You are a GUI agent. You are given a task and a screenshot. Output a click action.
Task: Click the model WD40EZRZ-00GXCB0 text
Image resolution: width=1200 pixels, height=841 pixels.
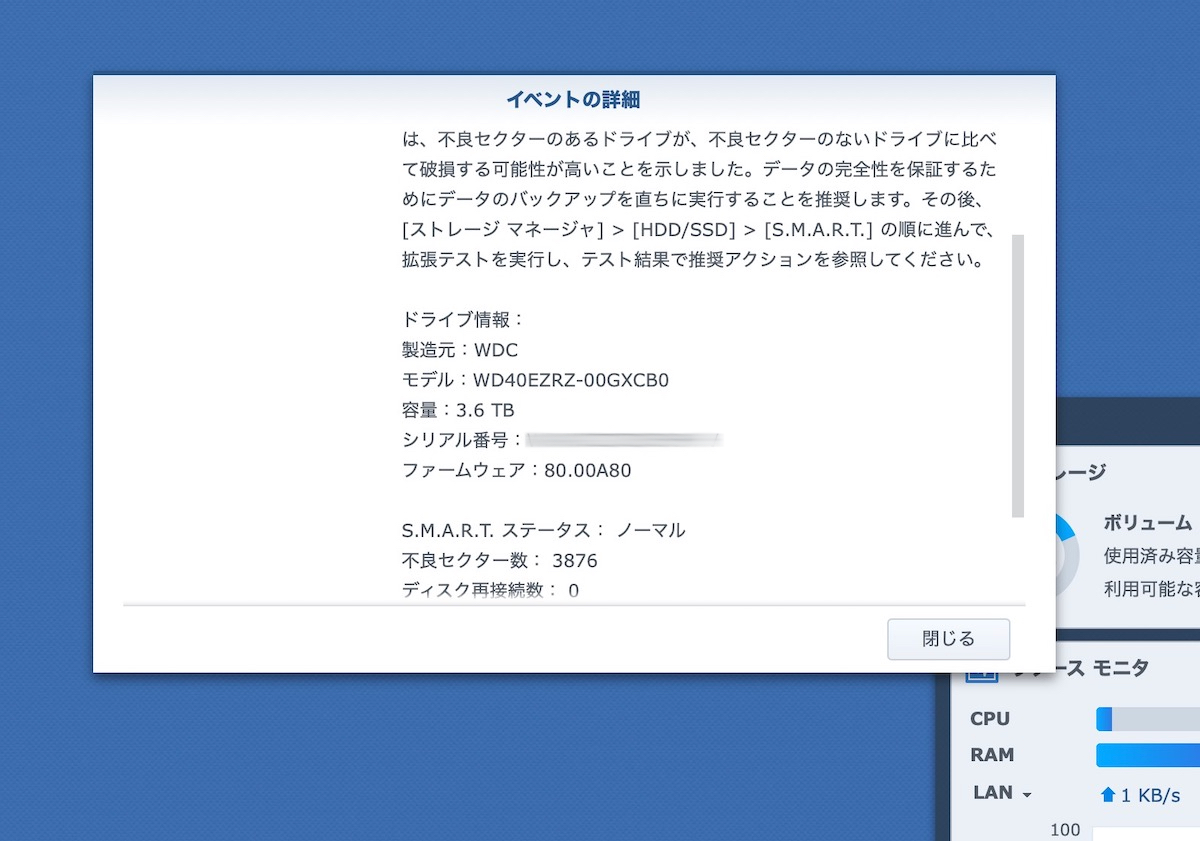[x=570, y=380]
